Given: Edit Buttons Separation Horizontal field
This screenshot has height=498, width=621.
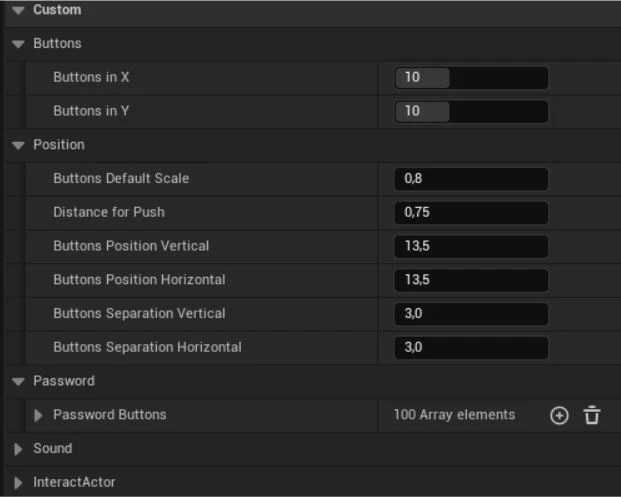Looking at the screenshot, I should (471, 347).
